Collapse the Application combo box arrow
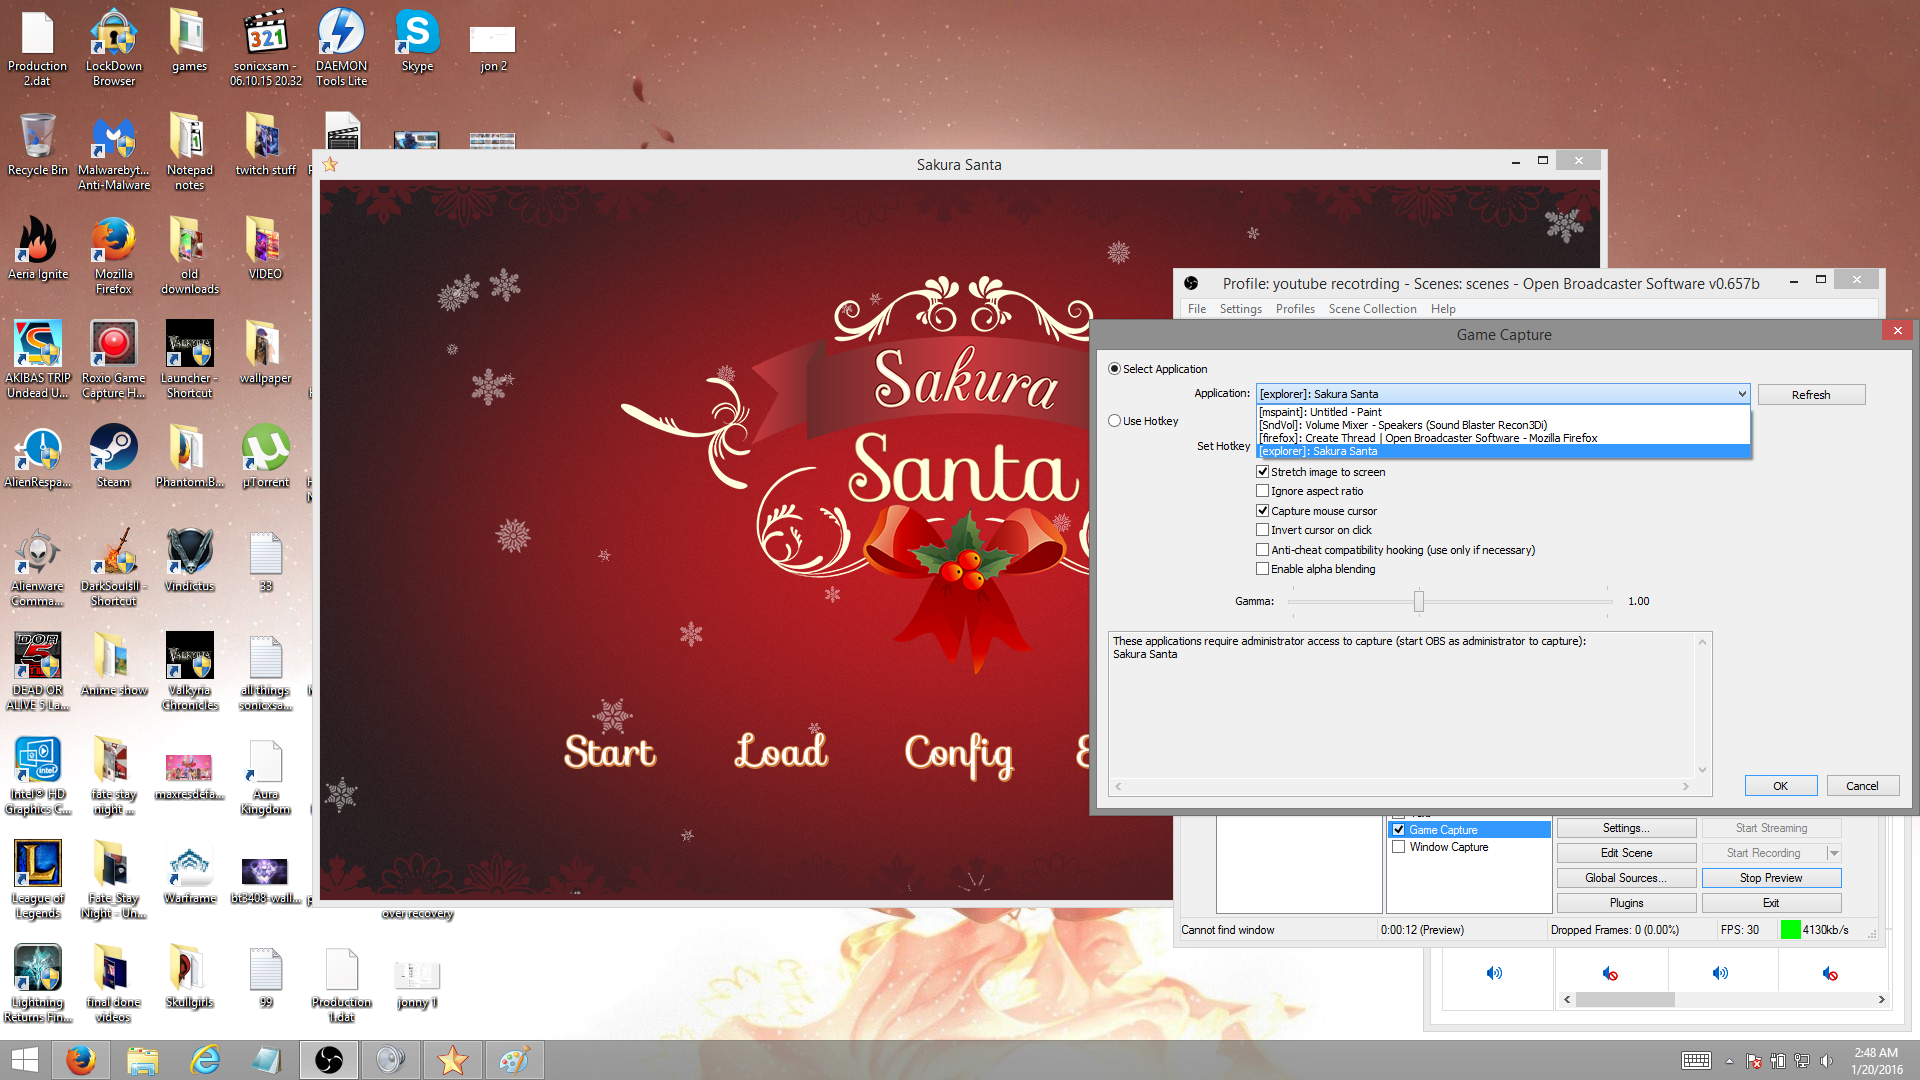This screenshot has width=1920, height=1080. point(1741,394)
